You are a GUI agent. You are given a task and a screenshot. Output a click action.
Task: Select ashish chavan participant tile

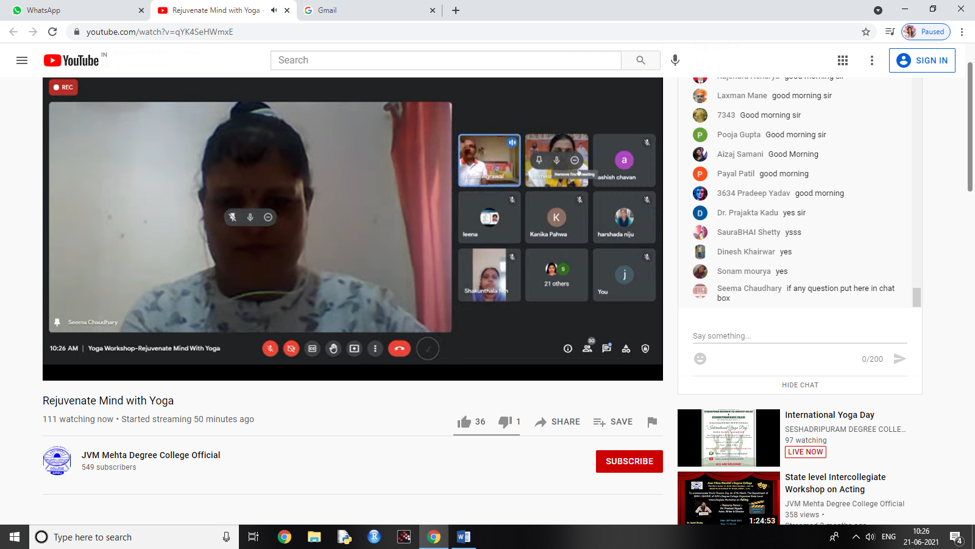pos(624,160)
